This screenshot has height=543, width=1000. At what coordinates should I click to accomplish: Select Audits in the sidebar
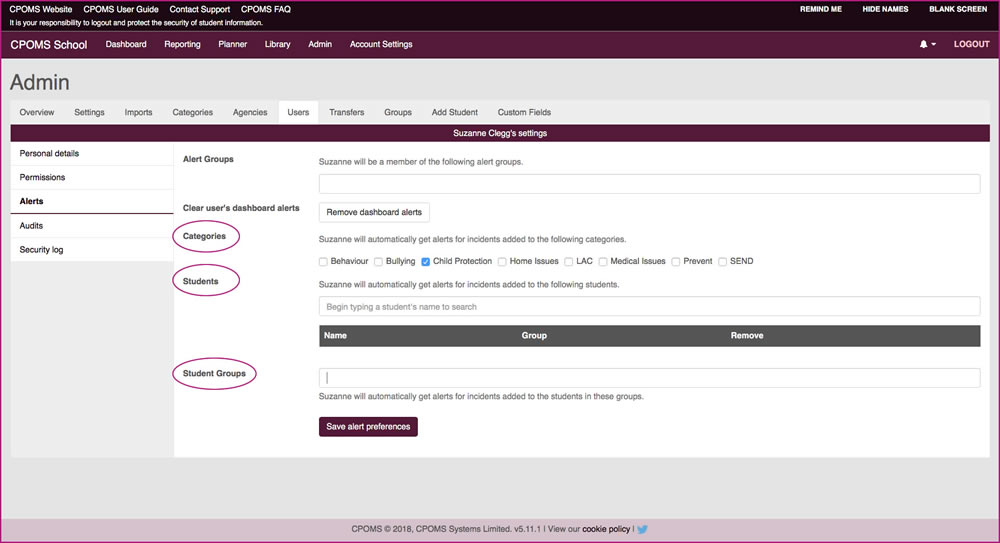tap(92, 226)
